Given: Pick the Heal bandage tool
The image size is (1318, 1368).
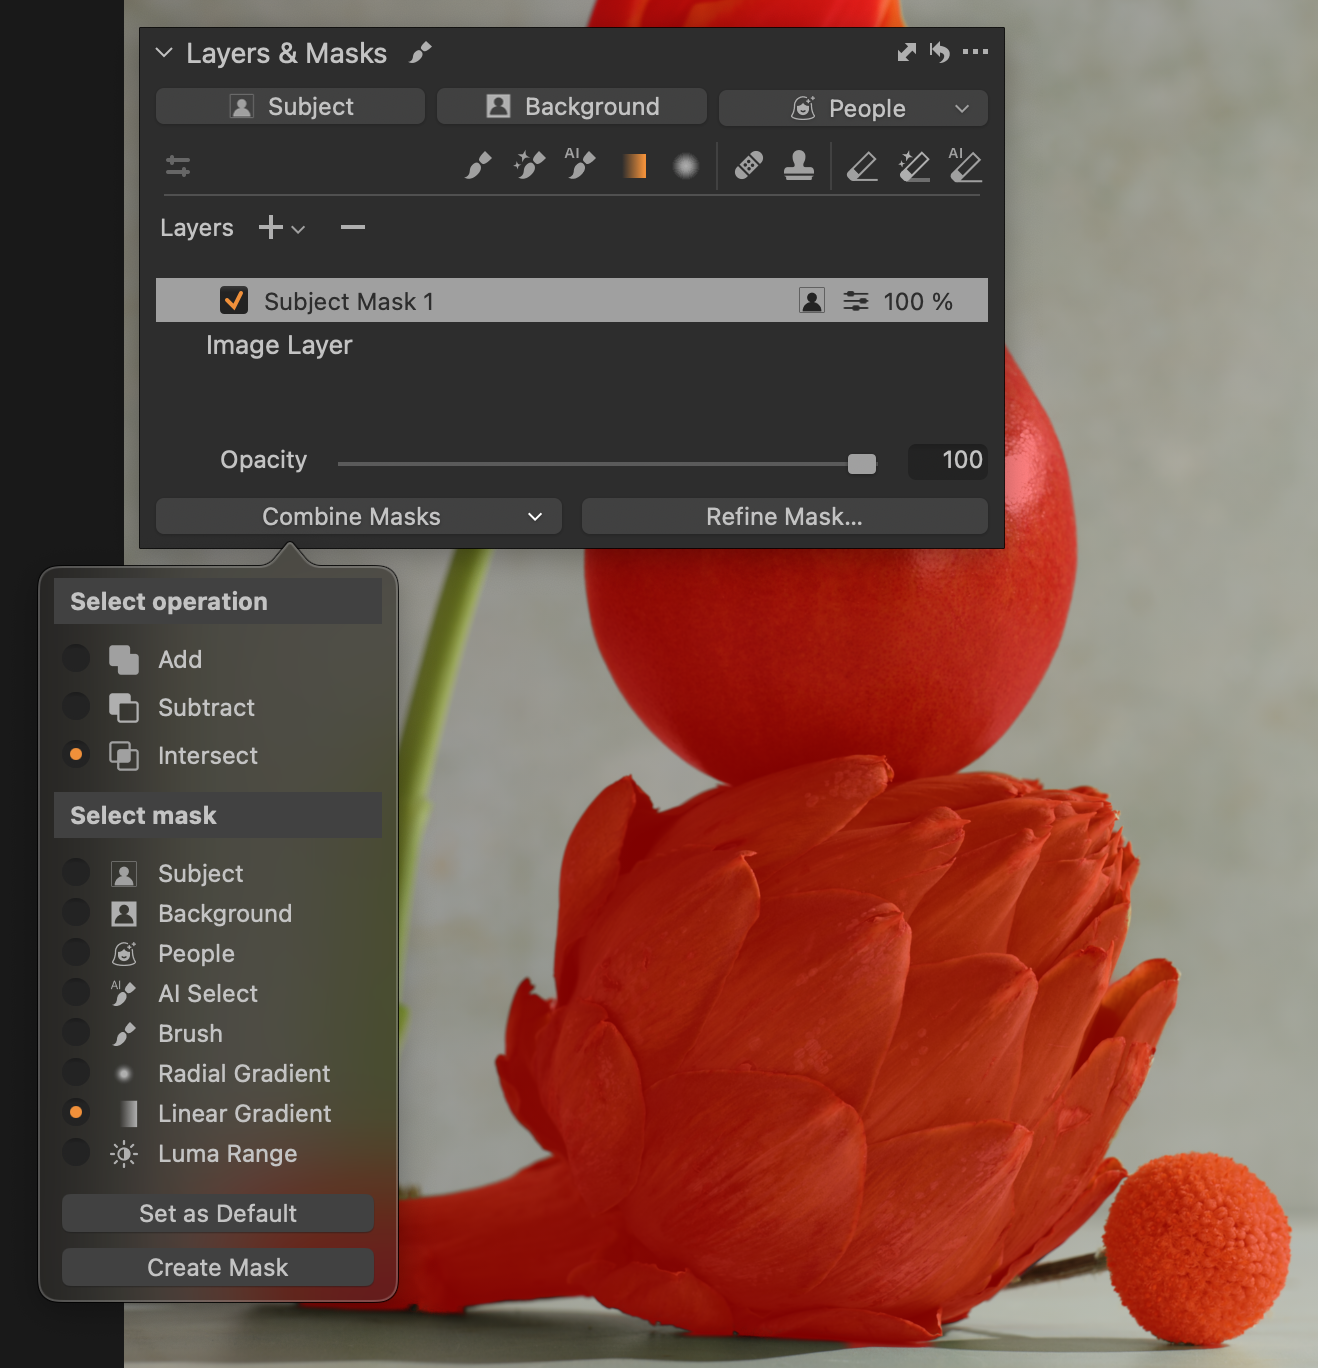Looking at the screenshot, I should pyautogui.click(x=749, y=166).
